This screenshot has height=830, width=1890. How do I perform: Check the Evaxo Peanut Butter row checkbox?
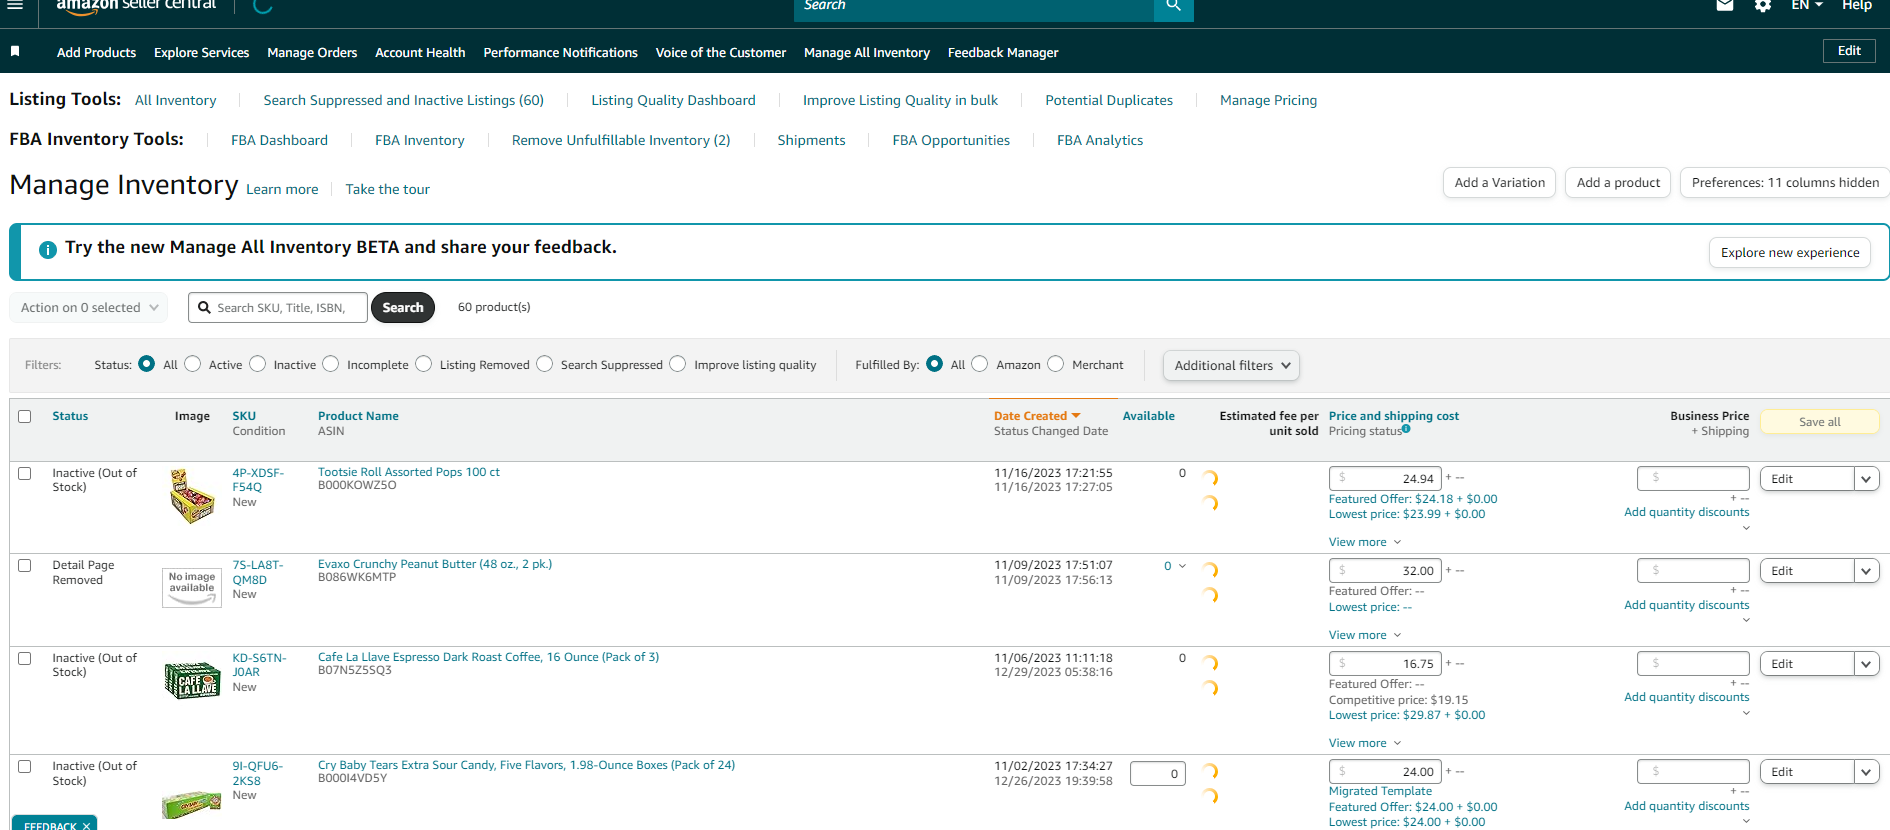[x=25, y=565]
